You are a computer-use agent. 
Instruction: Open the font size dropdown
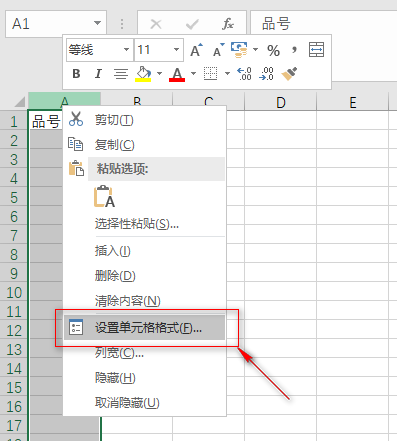pos(176,50)
